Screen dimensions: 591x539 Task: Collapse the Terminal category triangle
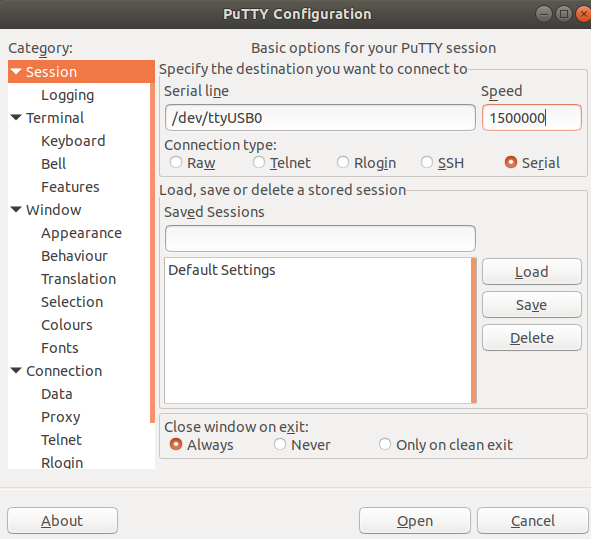[16, 118]
